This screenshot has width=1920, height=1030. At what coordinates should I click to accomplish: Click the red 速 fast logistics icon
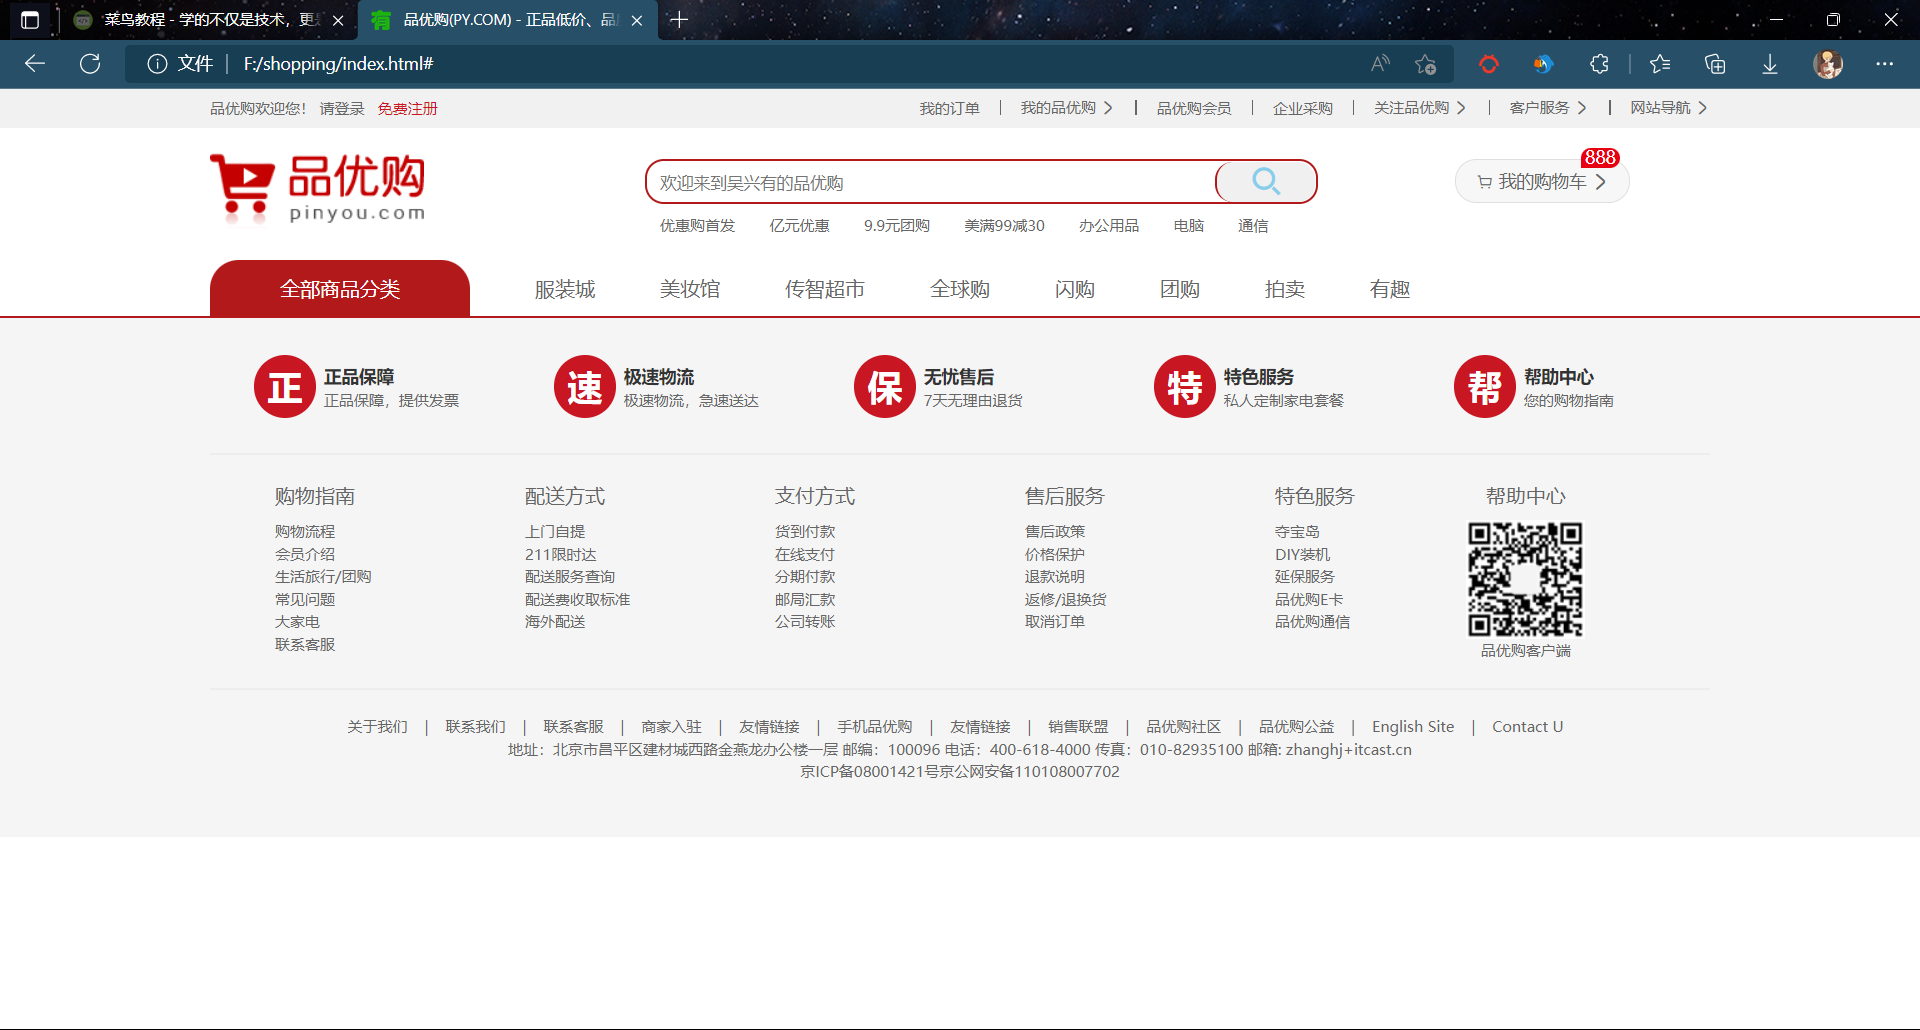coord(584,387)
